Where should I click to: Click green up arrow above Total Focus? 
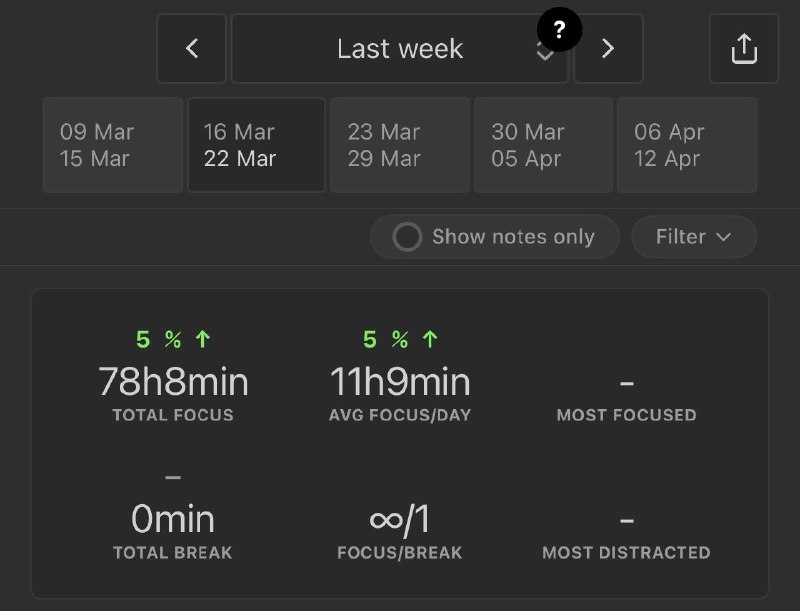[x=203, y=340]
